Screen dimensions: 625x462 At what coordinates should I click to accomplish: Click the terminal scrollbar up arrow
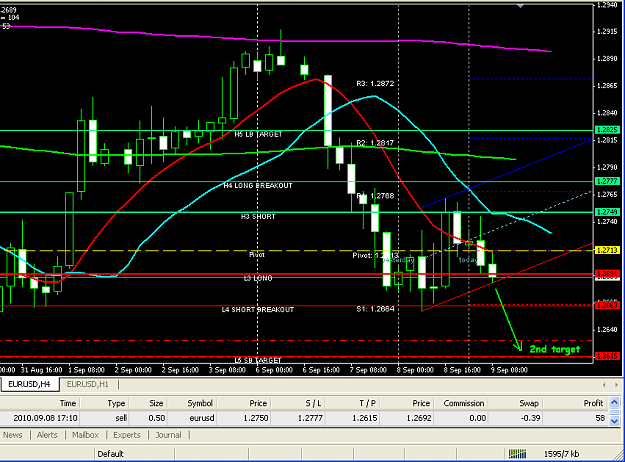click(615, 403)
